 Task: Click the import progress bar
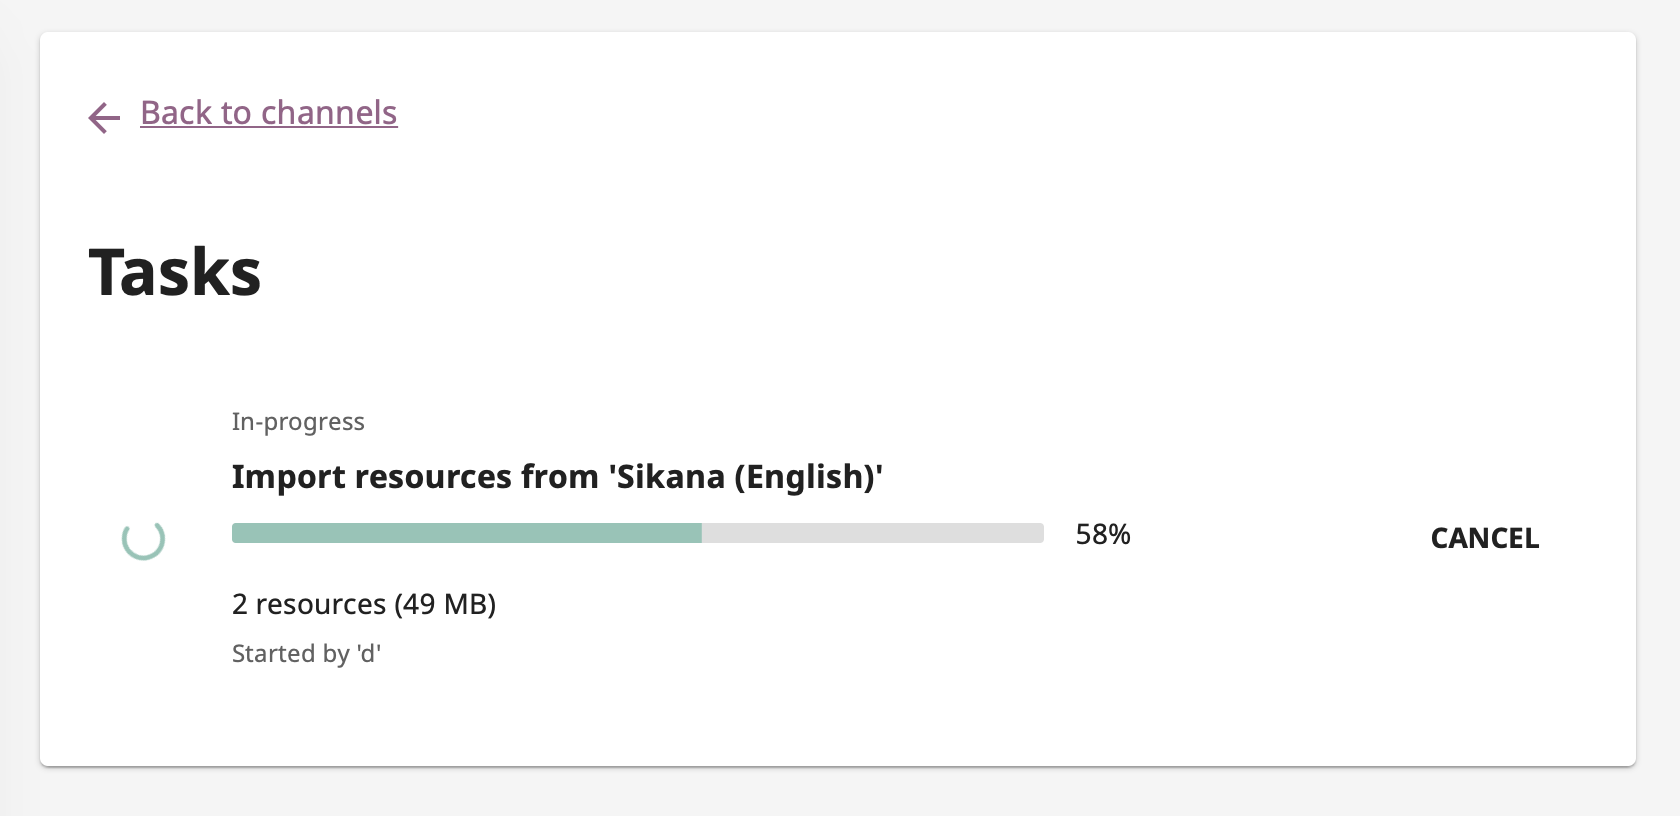coord(637,534)
